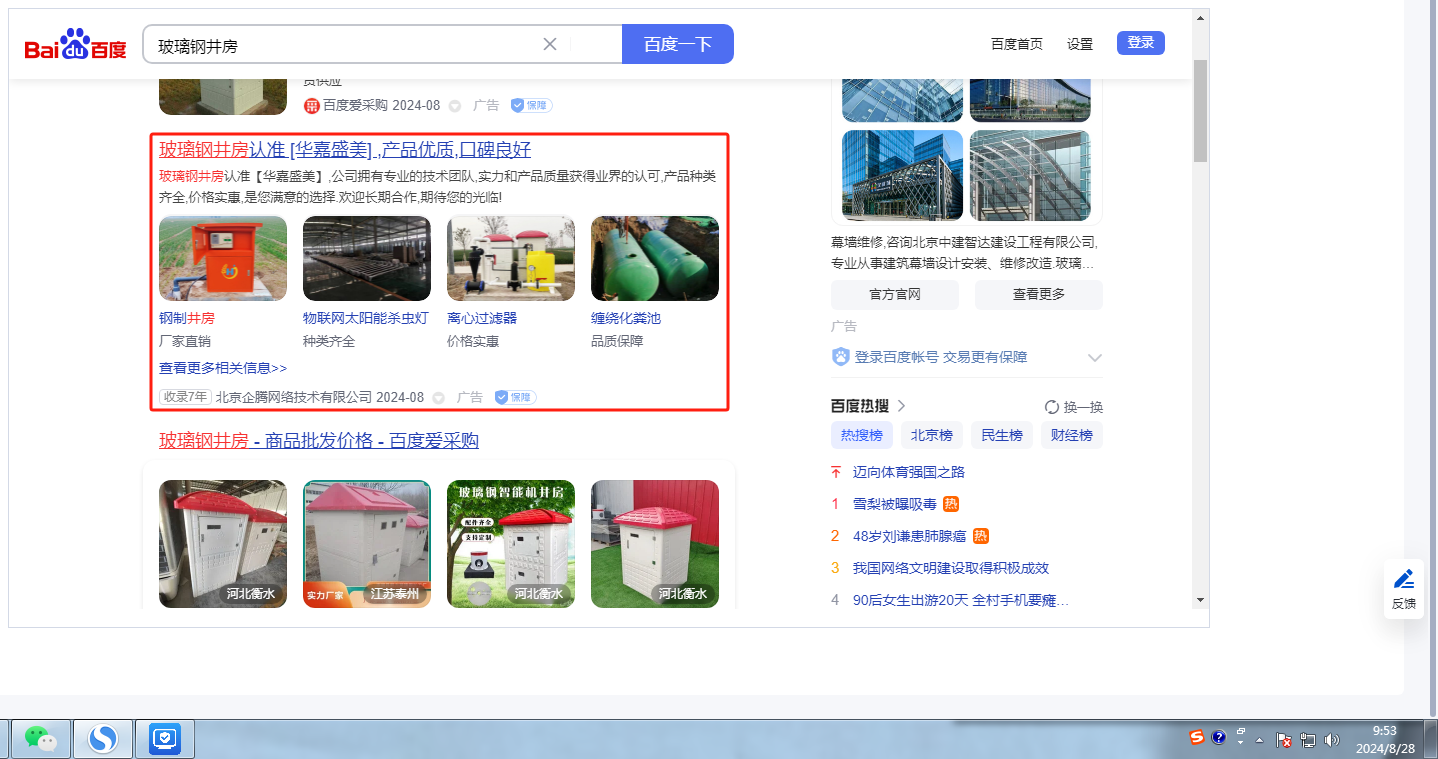This screenshot has height=759, width=1438.
Task: Click 查看更多相关信息>> link
Action: (223, 368)
